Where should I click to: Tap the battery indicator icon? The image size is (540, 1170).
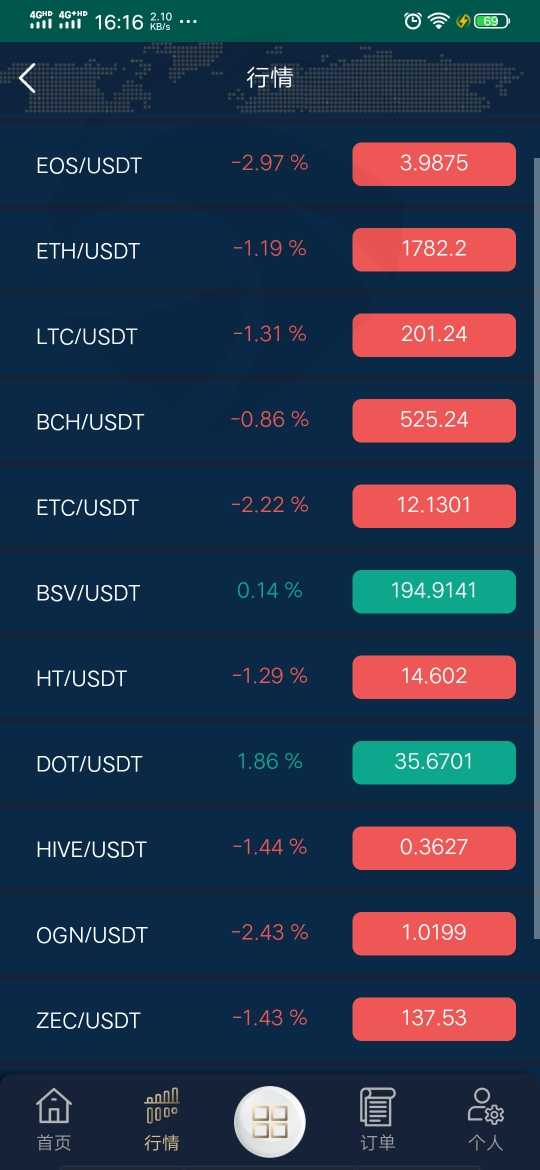coord(492,21)
